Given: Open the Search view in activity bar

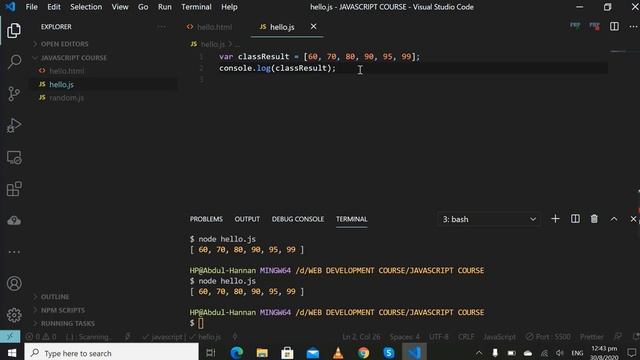Looking at the screenshot, I should coord(14,62).
